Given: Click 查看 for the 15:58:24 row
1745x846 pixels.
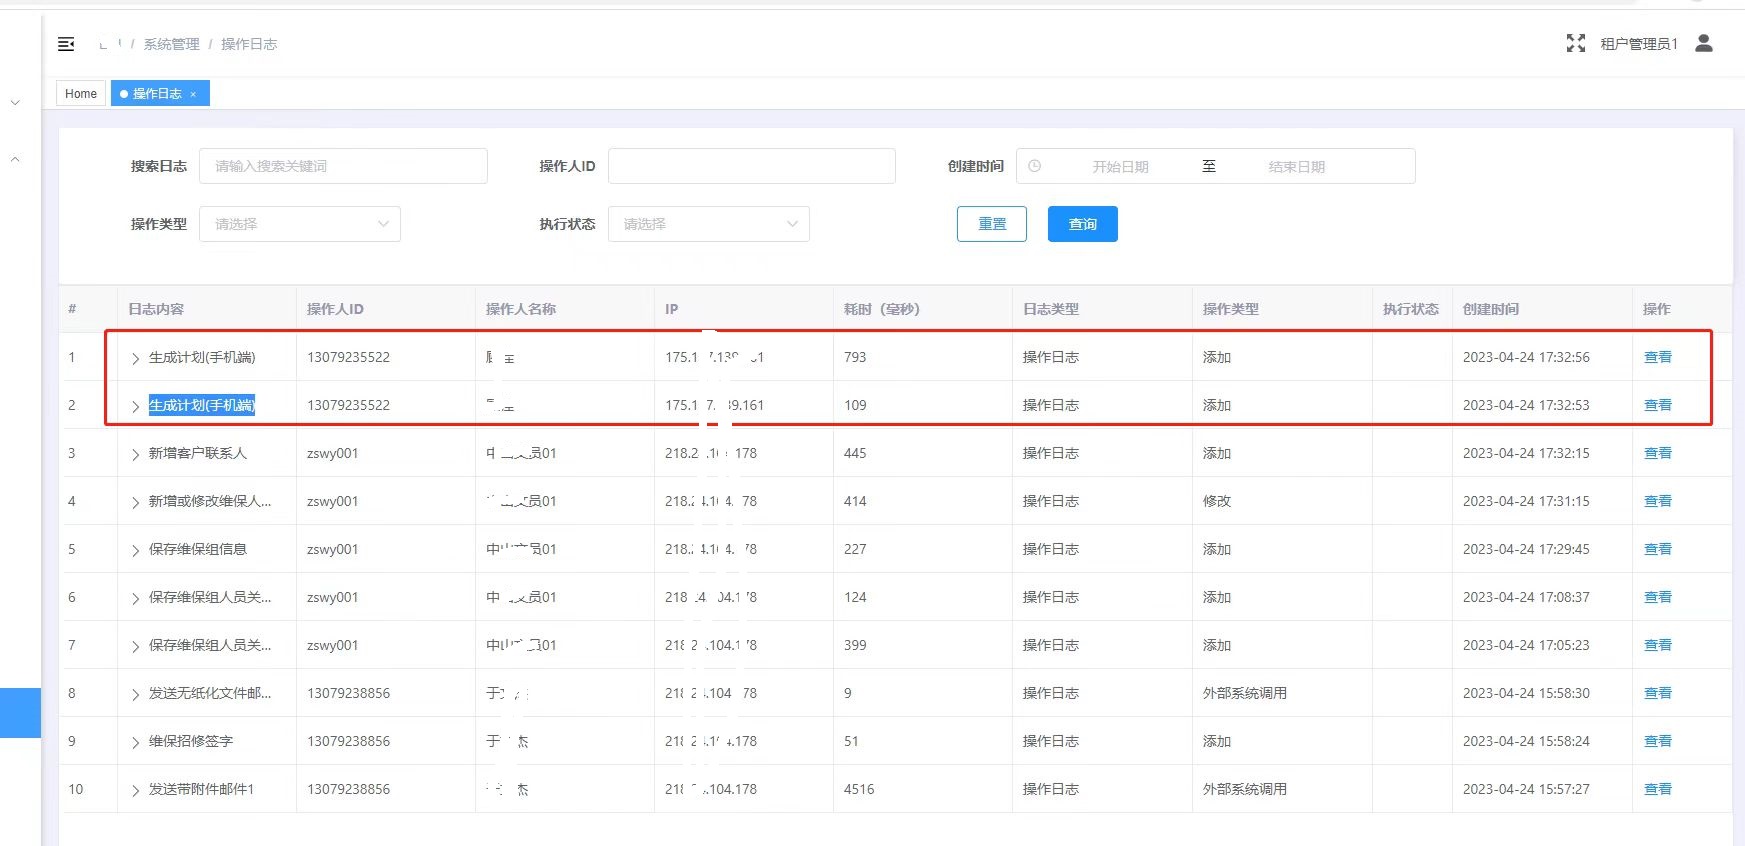Looking at the screenshot, I should tap(1658, 741).
